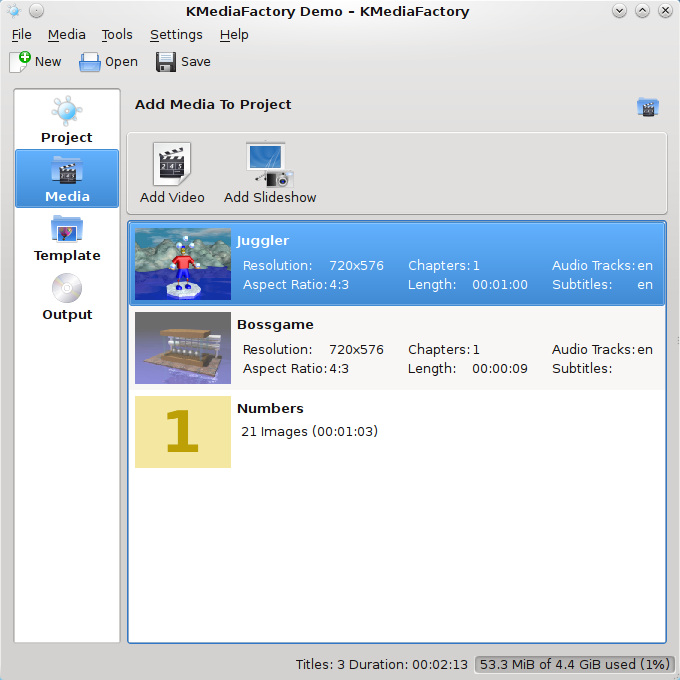680x680 pixels.
Task: Maximize the KMediaFactory window
Action: (642, 11)
